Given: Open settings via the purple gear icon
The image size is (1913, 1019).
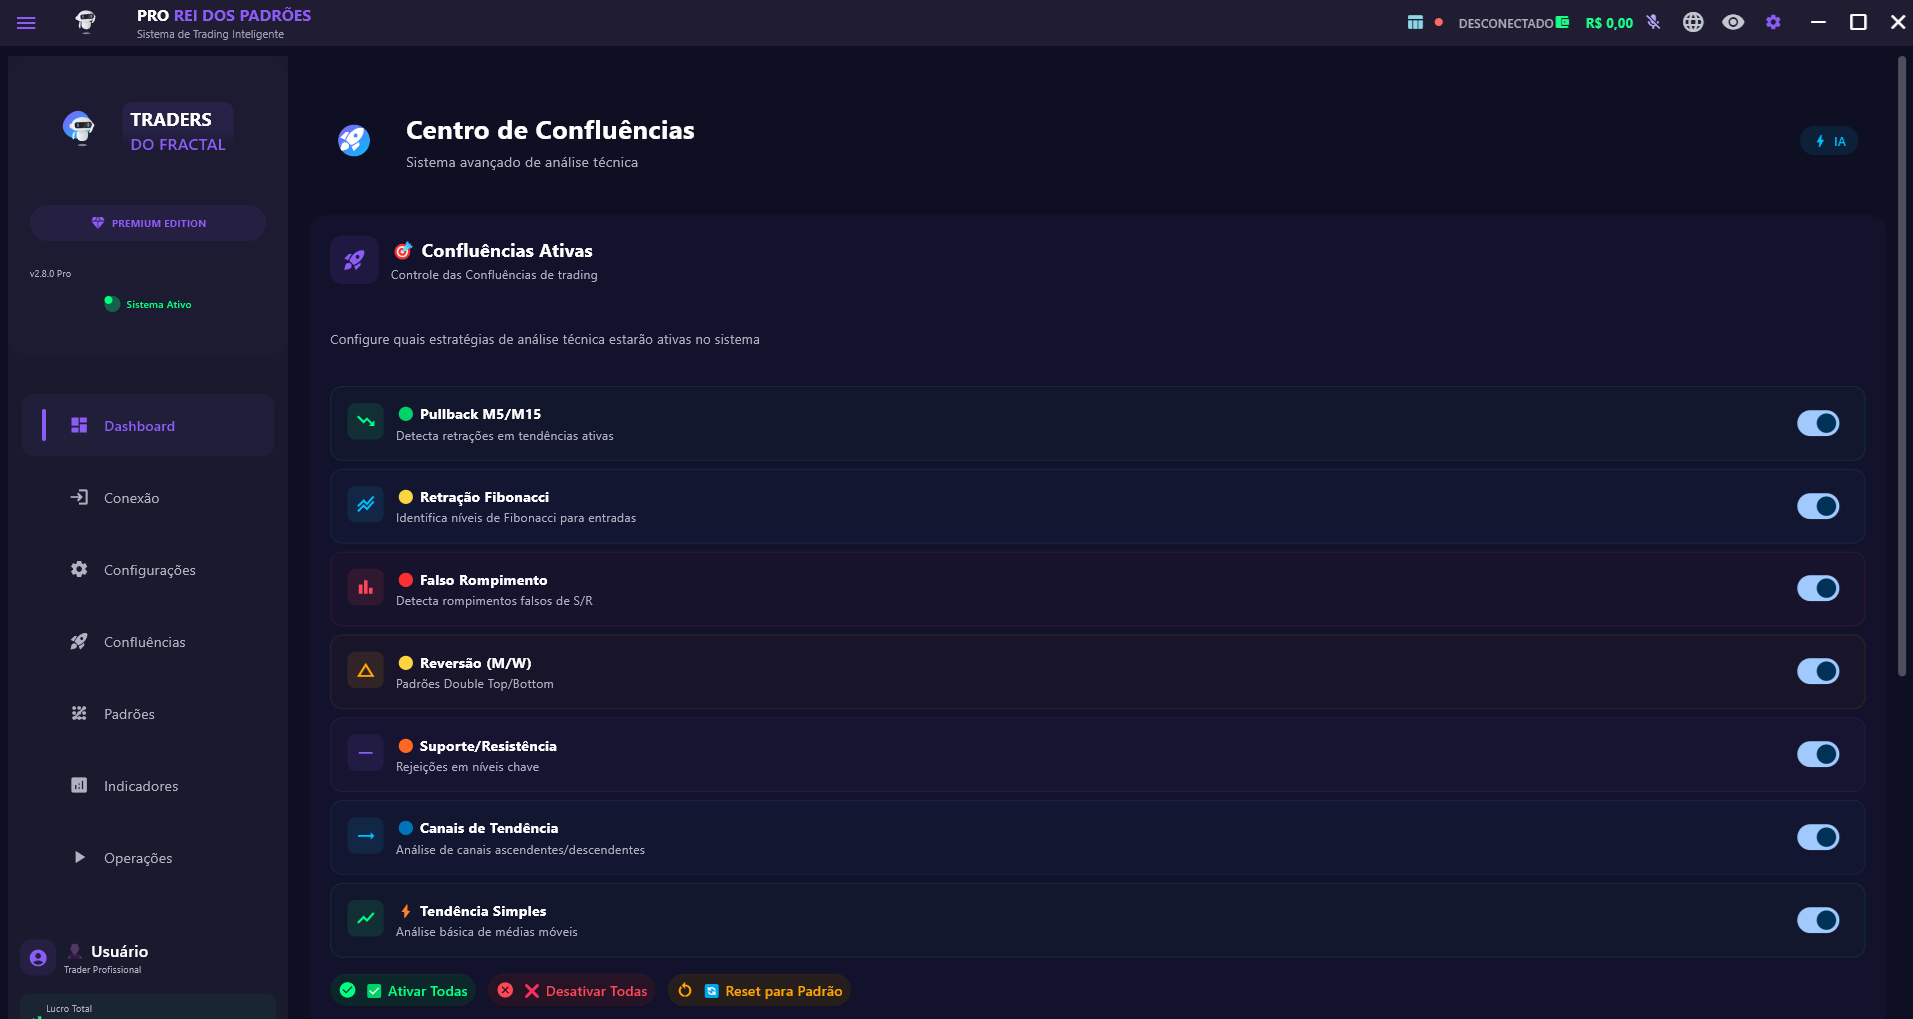Looking at the screenshot, I should point(1773,22).
